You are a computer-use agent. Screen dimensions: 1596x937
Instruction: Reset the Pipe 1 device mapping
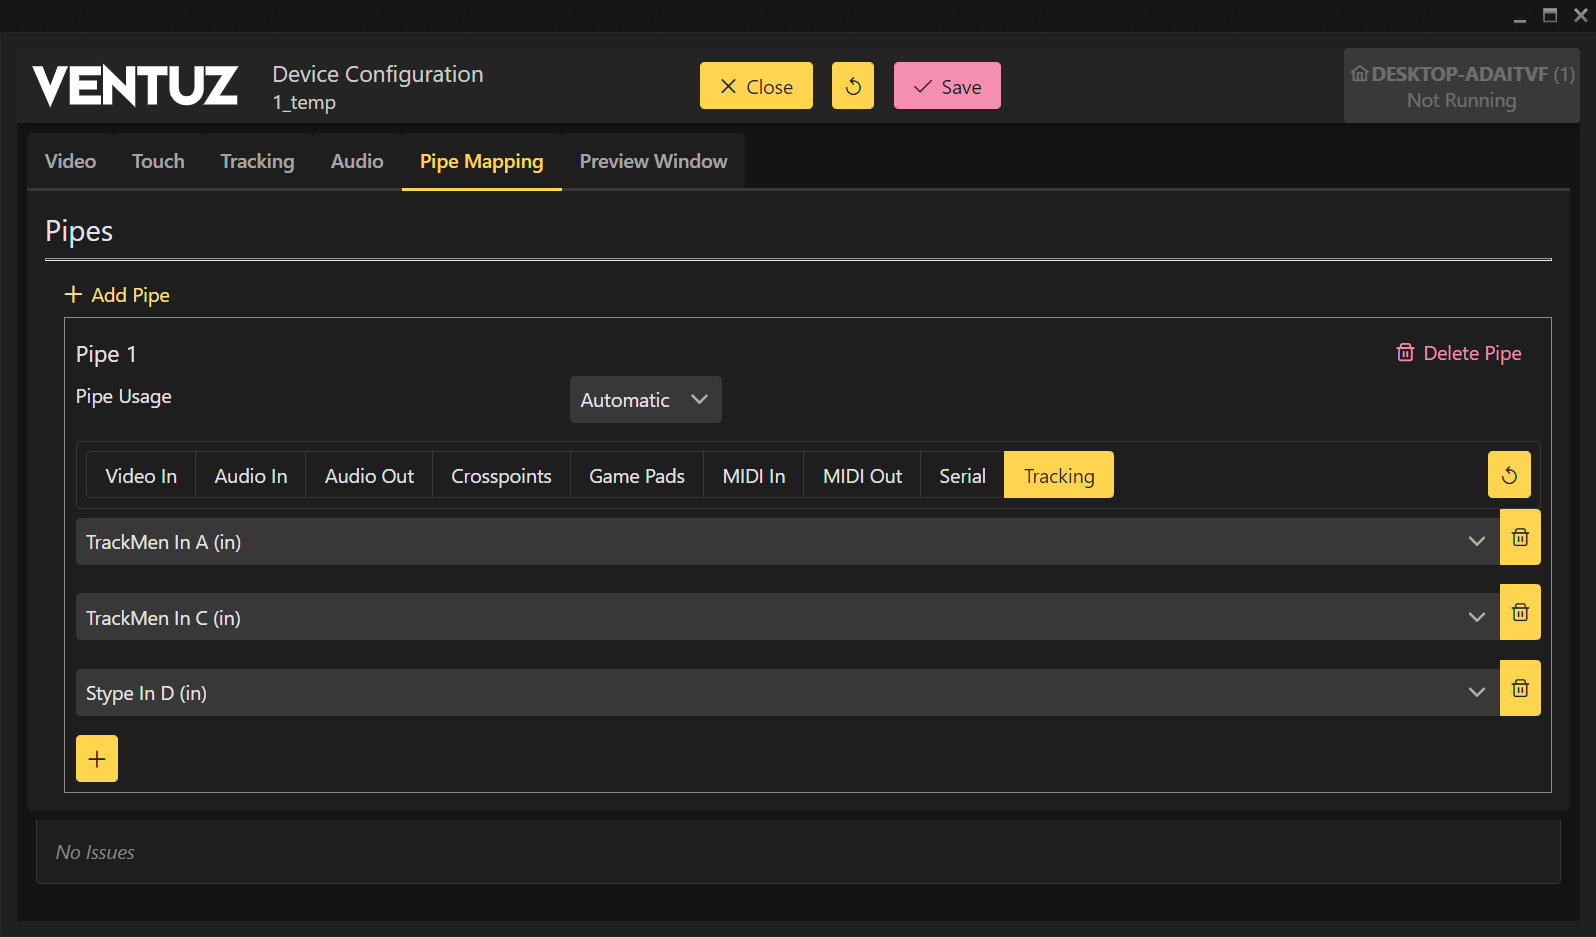point(1509,475)
